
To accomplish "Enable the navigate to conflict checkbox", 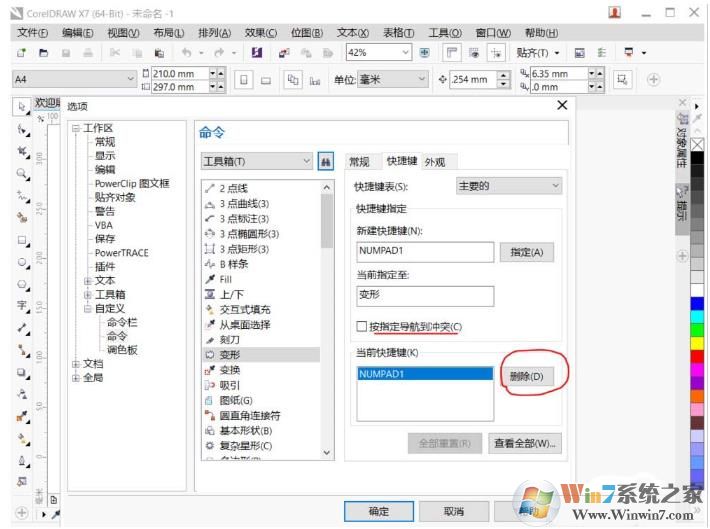I will tap(362, 327).
